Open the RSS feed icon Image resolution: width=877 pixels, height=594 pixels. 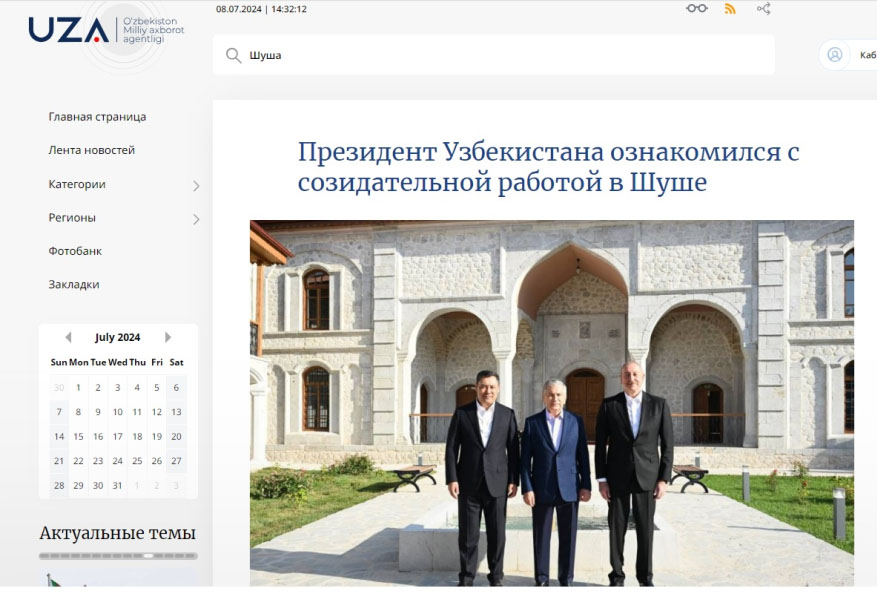point(730,8)
